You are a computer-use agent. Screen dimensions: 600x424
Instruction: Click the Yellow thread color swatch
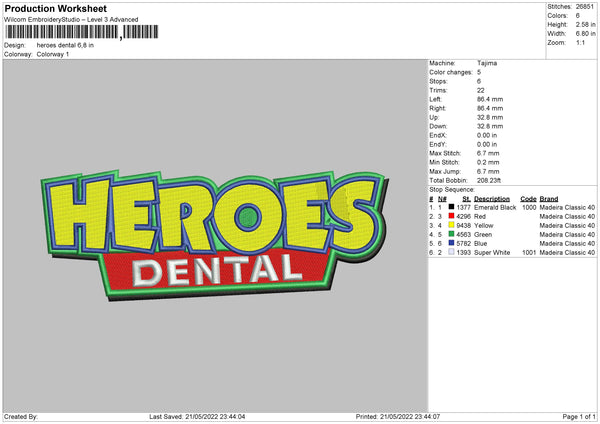point(451,225)
